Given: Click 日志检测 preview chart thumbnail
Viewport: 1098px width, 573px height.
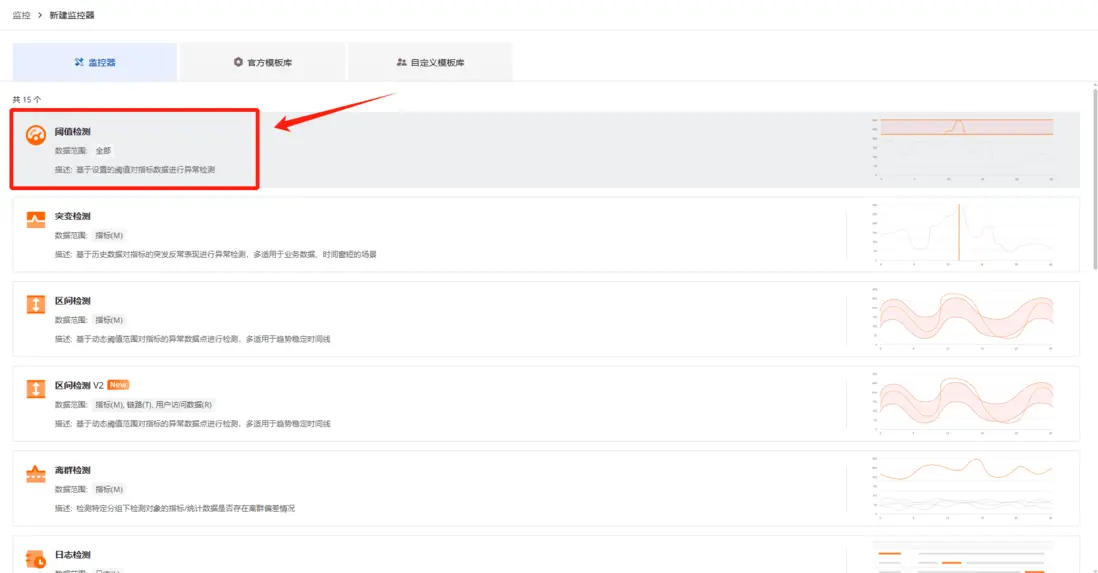Looking at the screenshot, I should 963,558.
